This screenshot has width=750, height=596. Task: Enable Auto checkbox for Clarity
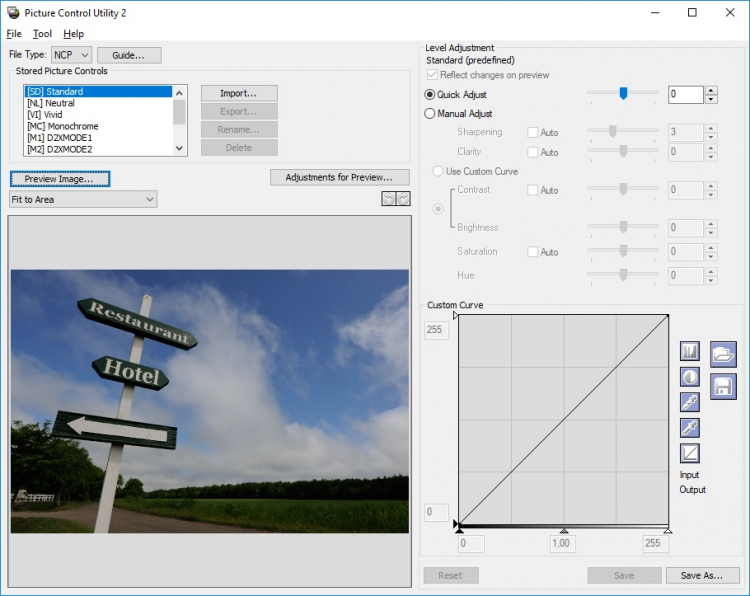[x=532, y=152]
